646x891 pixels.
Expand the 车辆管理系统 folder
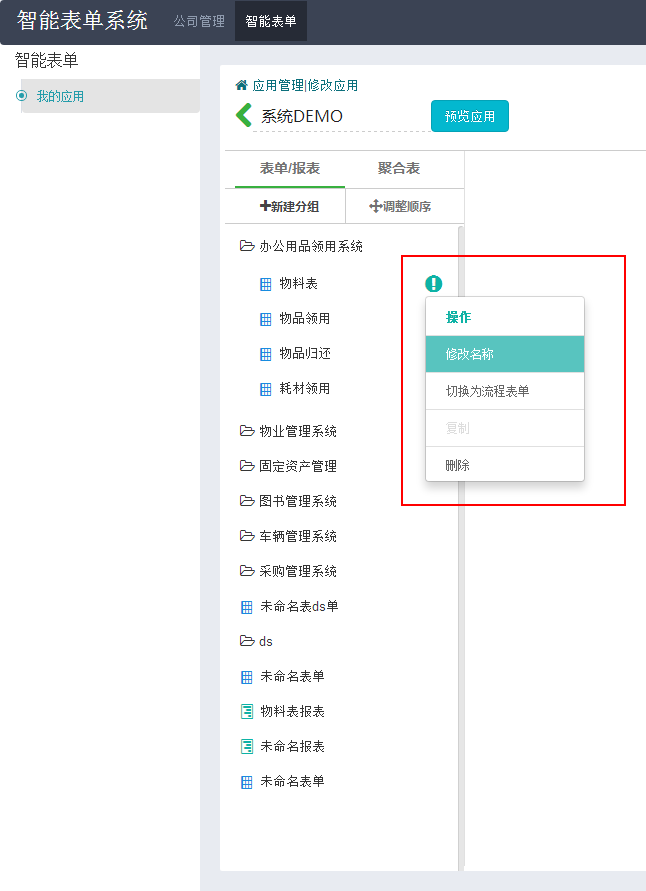tap(288, 536)
